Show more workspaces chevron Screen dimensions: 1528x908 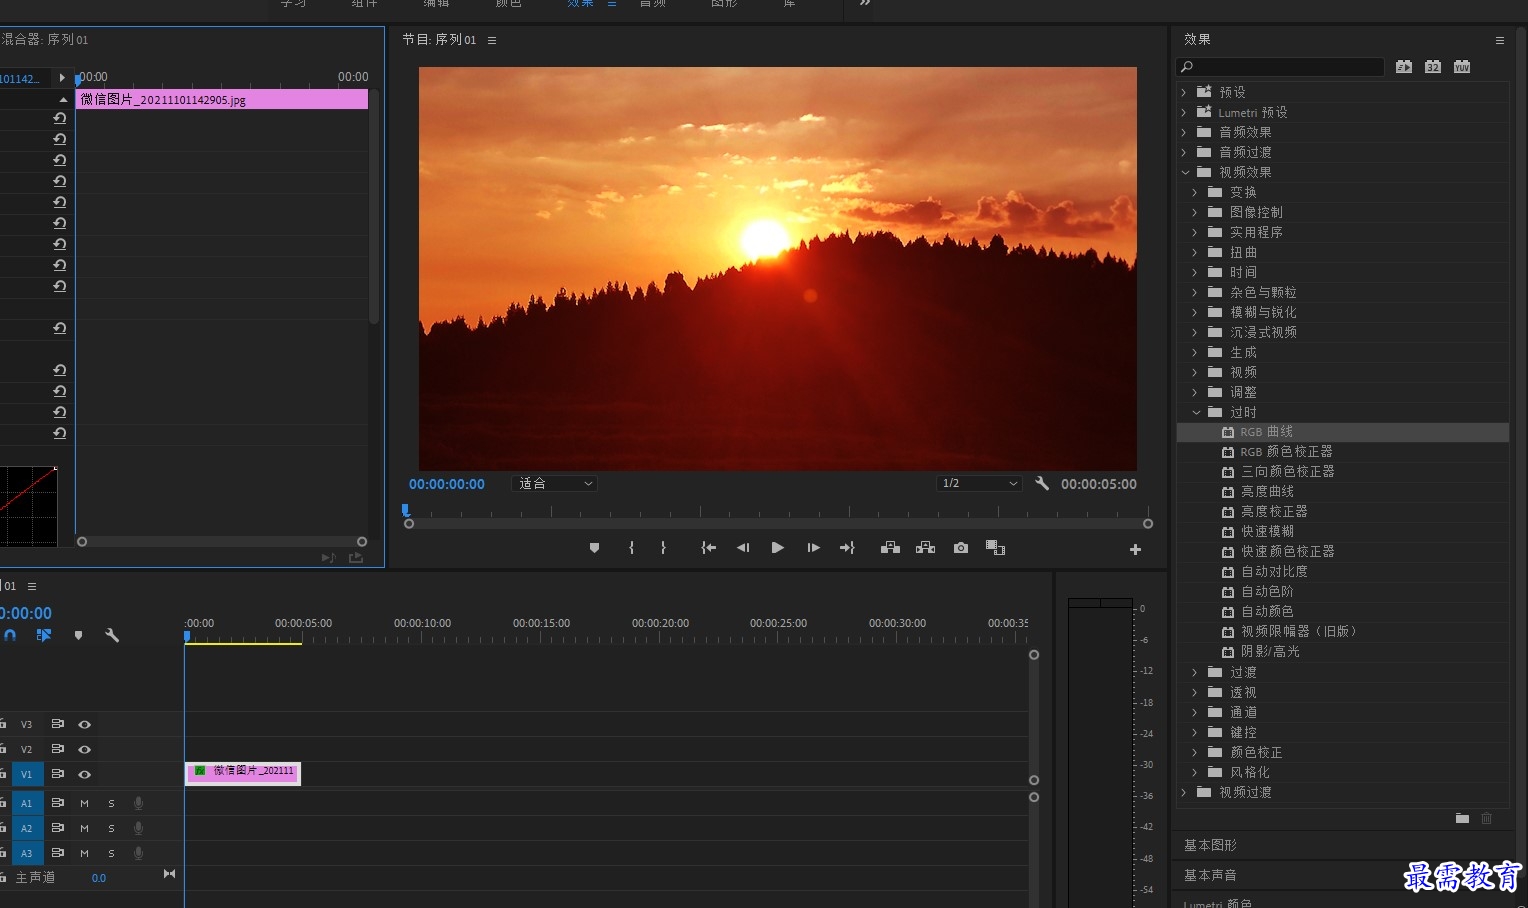(865, 4)
